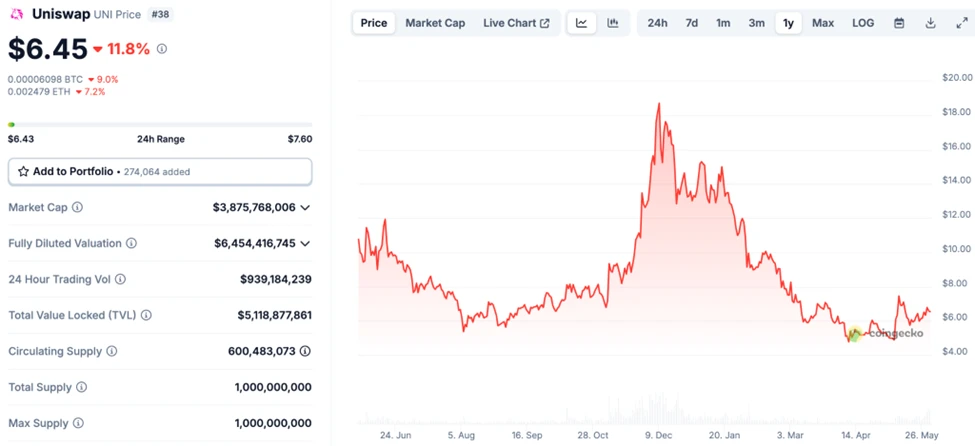Image resolution: width=975 pixels, height=446 pixels.
Task: Select the 7d time range
Action: (x=691, y=23)
